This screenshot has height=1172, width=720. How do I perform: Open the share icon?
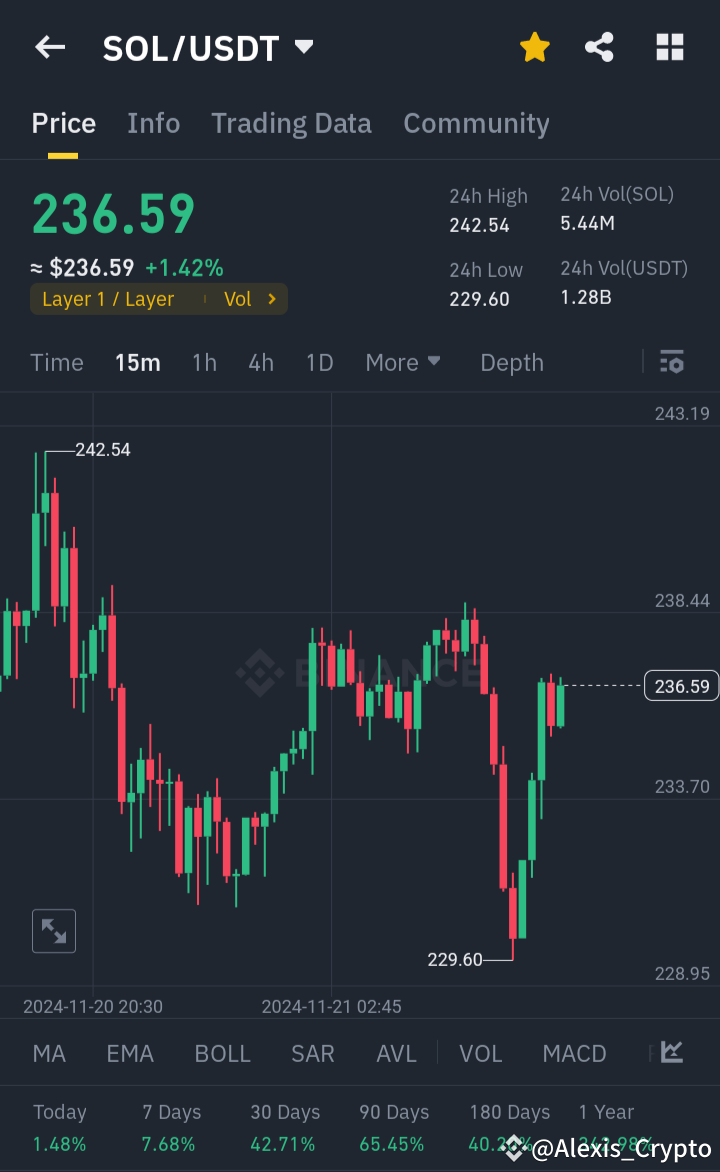point(599,47)
